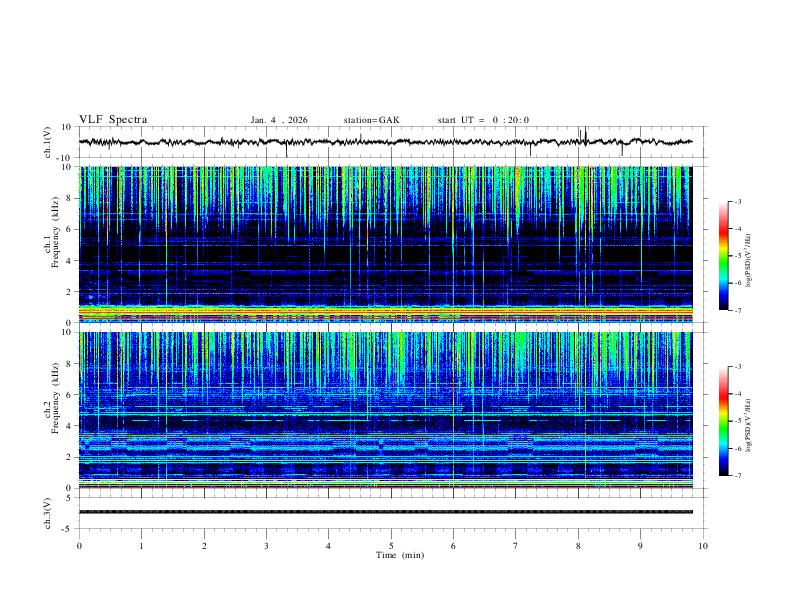Screen dimensions: 792x612
Task: Click the ch.3 flat voltage trace
Action: [386, 512]
